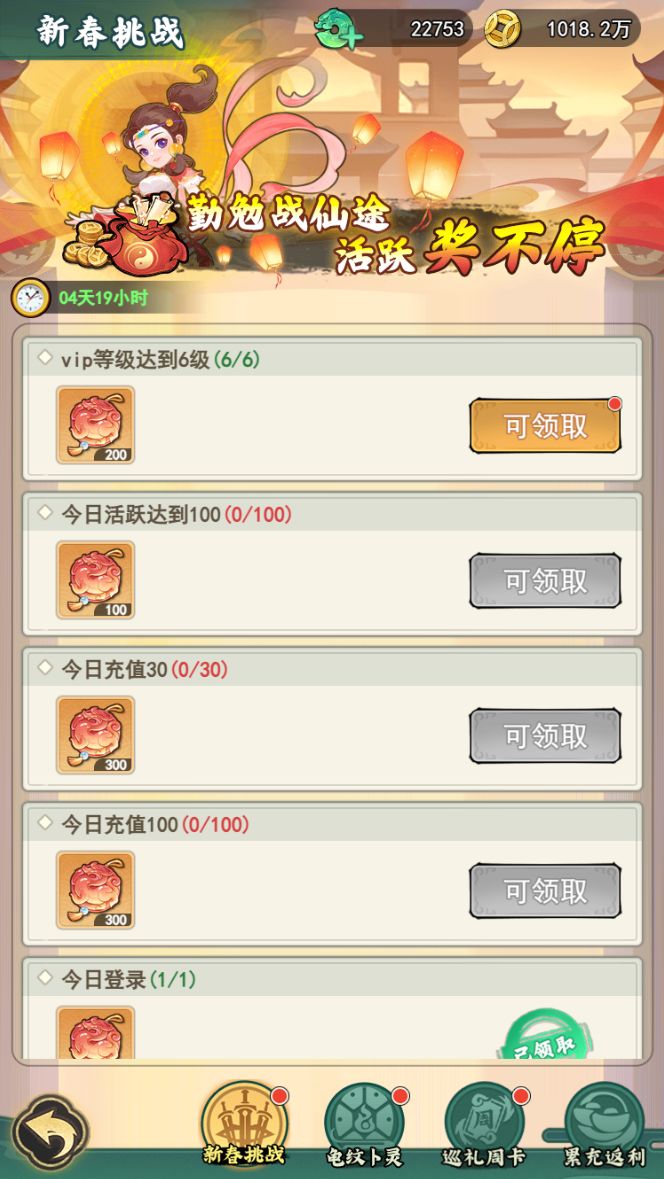This screenshot has height=1179, width=664.
Task: Tap the gold coin currency icon
Action: (x=502, y=29)
